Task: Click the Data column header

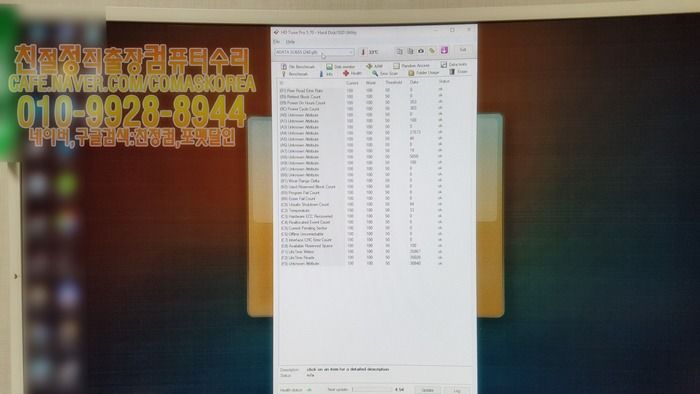Action: 414,82
